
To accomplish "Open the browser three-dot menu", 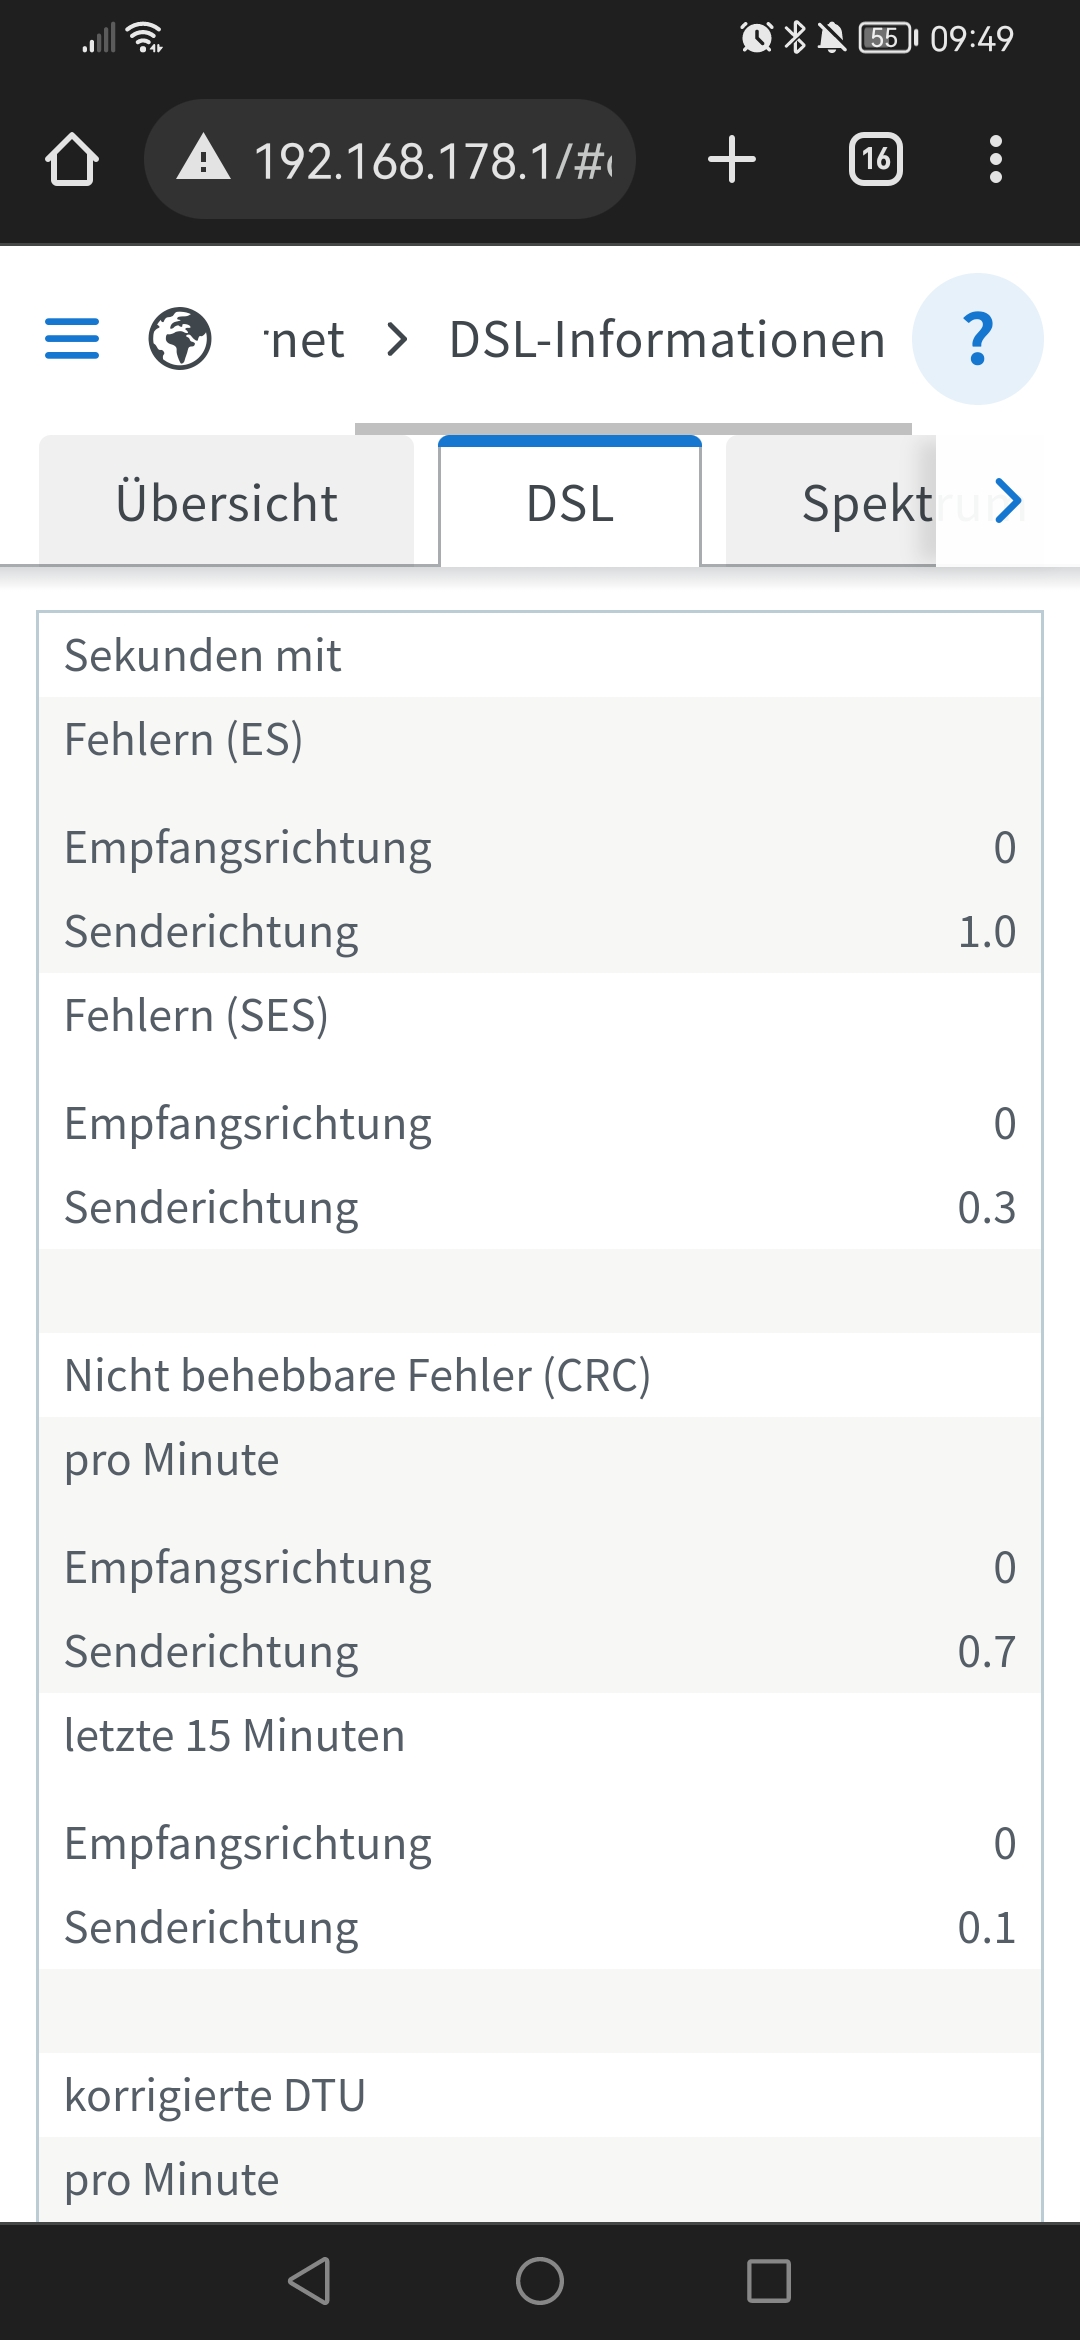I will (x=995, y=160).
